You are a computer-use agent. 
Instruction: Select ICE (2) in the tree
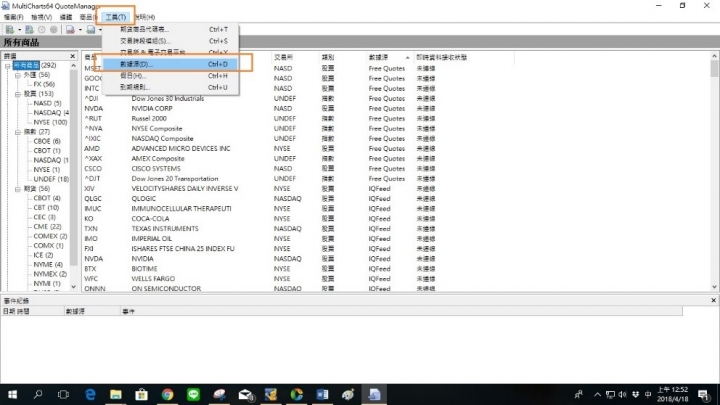[43, 255]
